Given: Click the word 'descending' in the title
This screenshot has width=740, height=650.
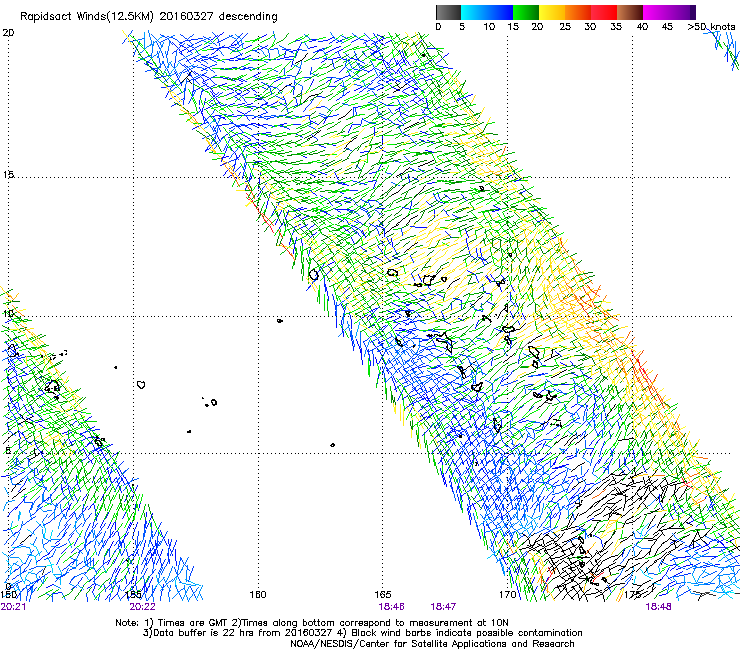Looking at the screenshot, I should click(248, 17).
